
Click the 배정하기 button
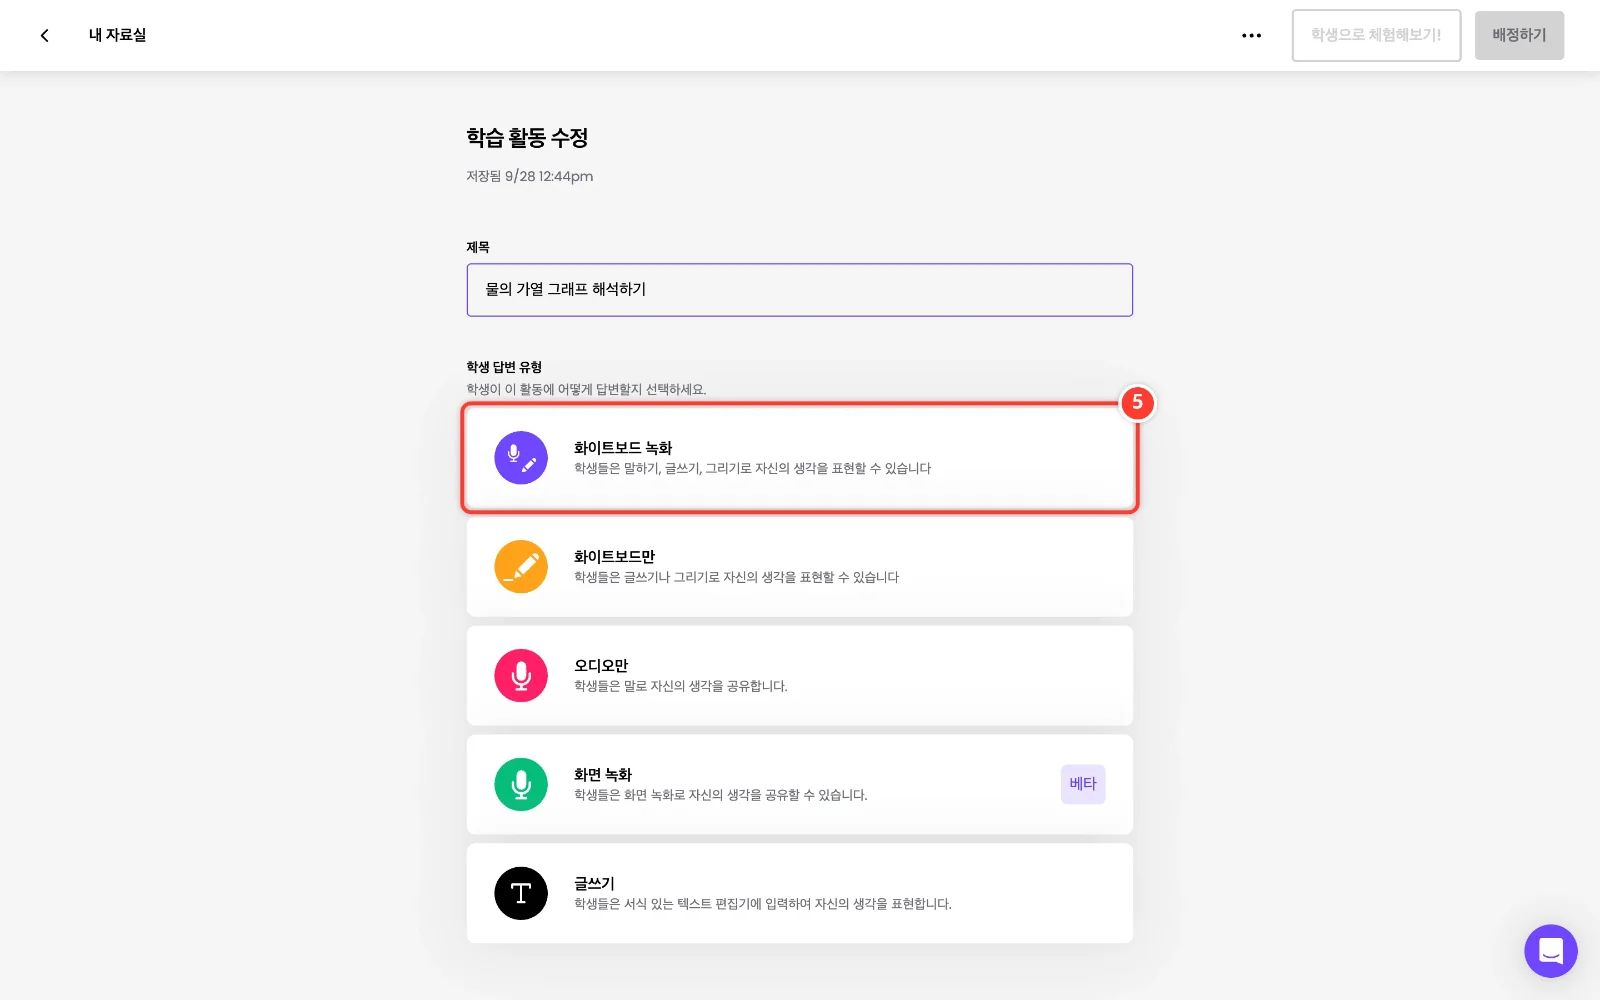(1519, 35)
